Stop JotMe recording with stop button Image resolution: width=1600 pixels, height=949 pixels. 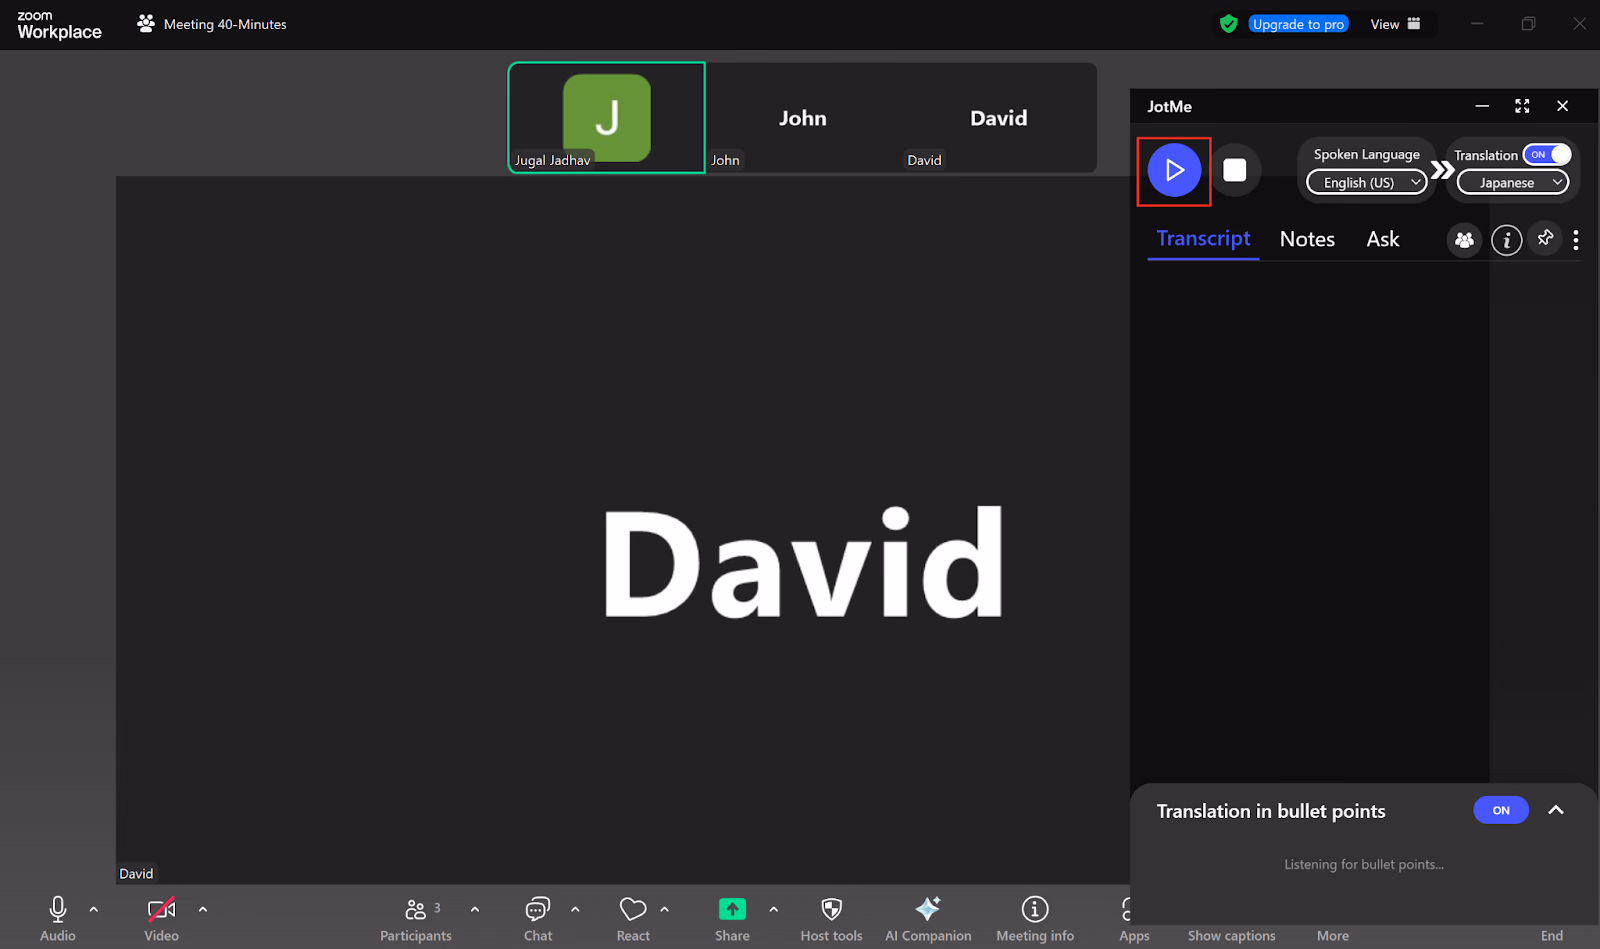click(1235, 170)
